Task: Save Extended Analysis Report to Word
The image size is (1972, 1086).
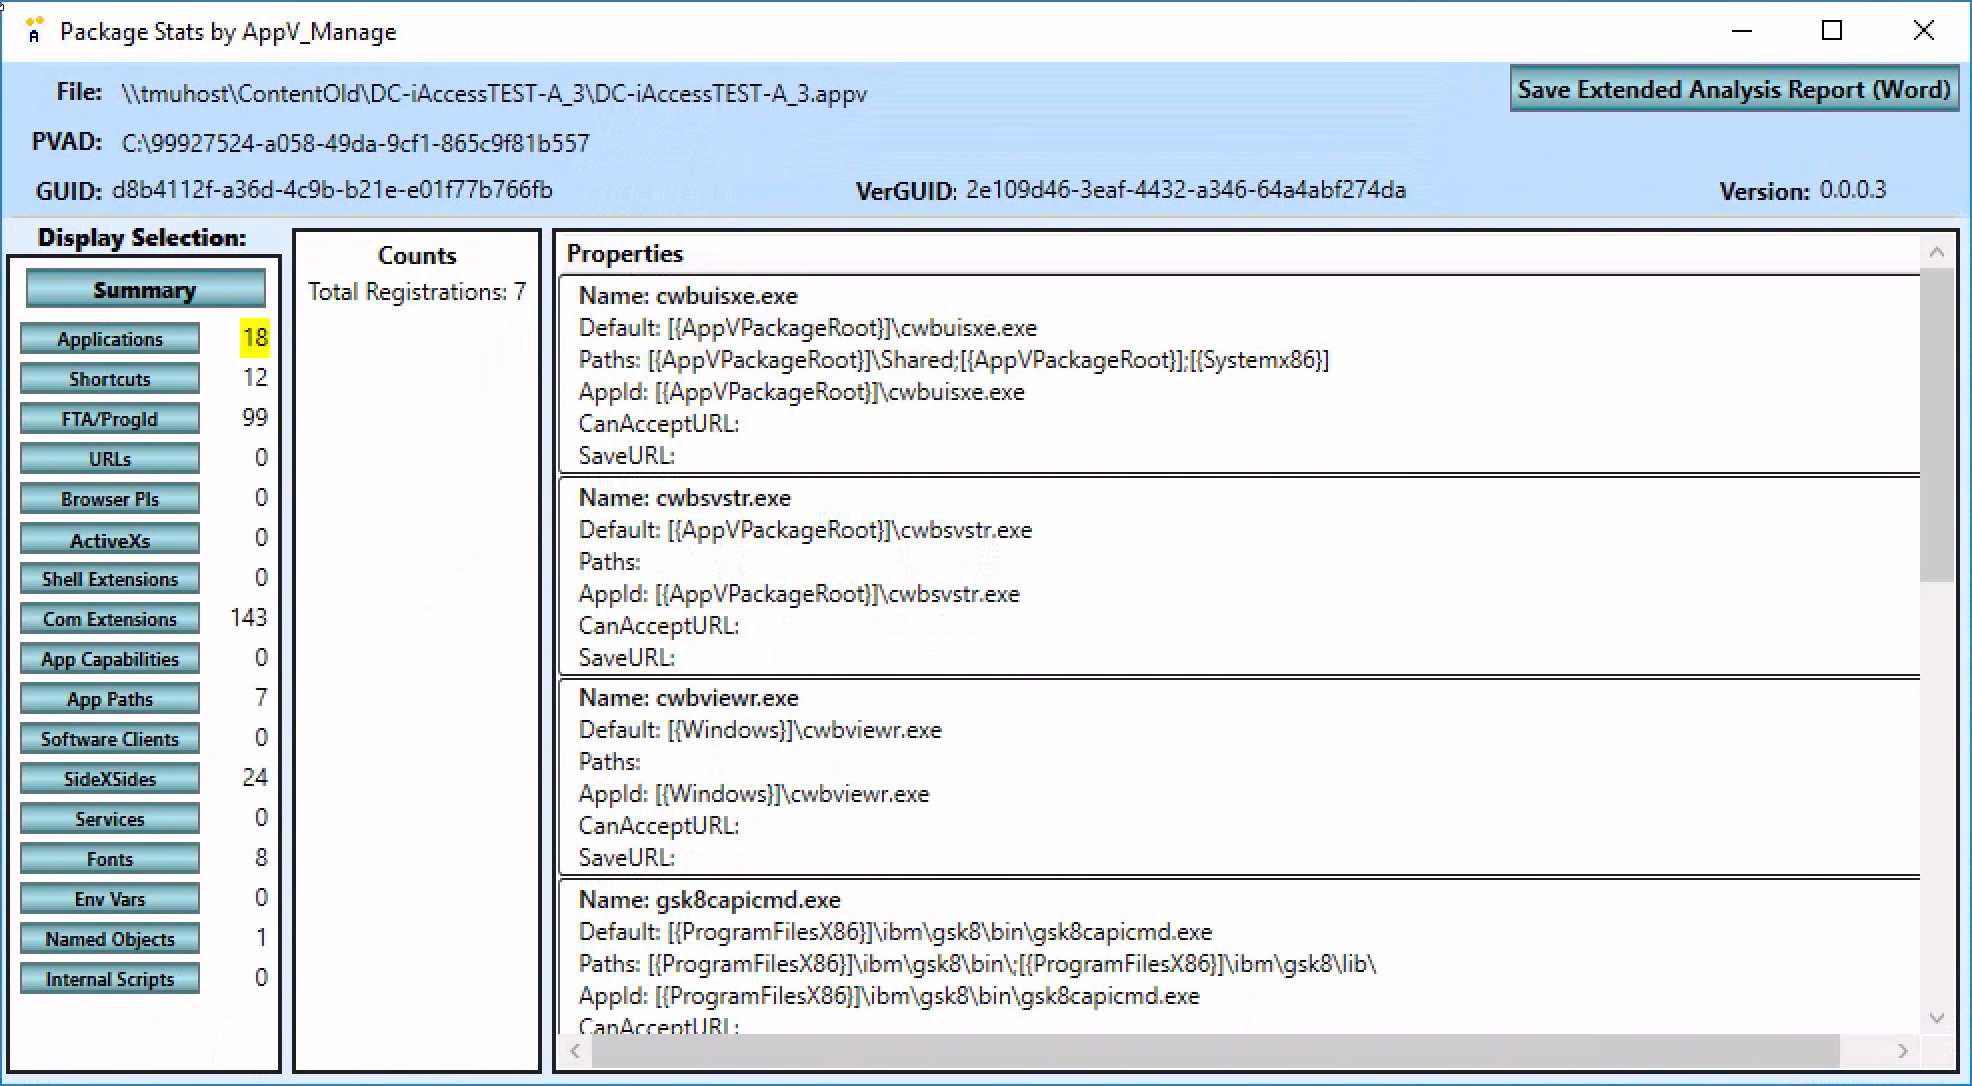Action: click(x=1733, y=90)
